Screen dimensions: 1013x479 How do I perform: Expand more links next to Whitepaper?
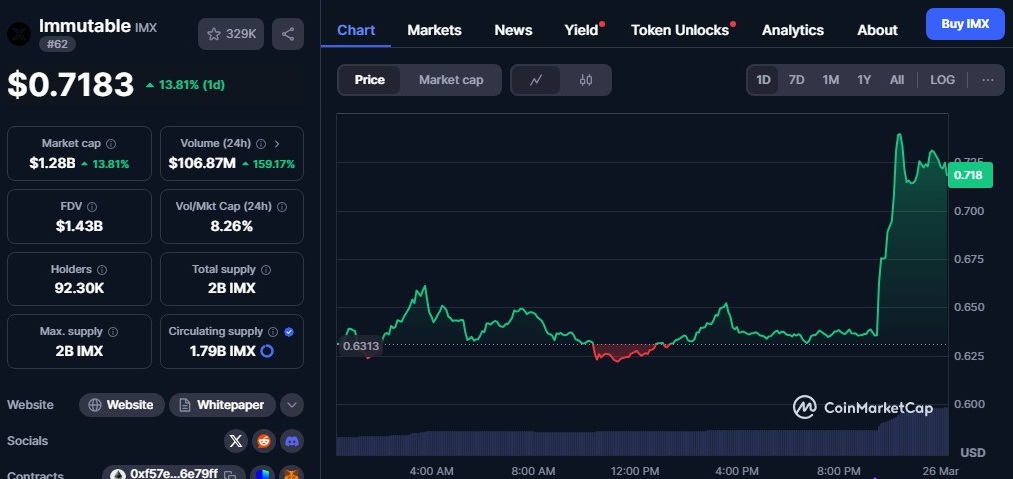(291, 405)
